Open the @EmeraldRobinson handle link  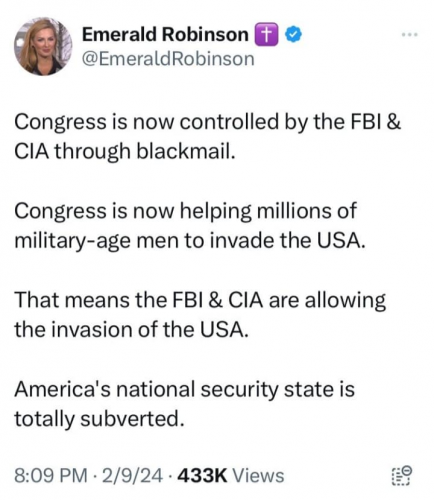pyautogui.click(x=168, y=59)
